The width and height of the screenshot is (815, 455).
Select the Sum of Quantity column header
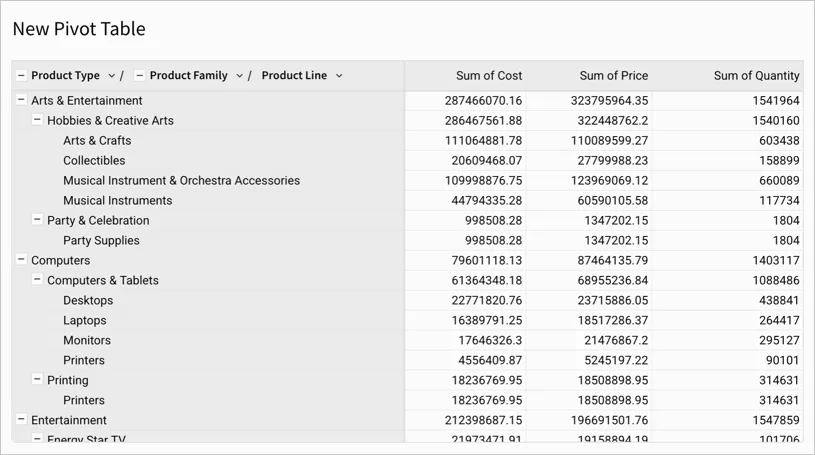click(756, 75)
